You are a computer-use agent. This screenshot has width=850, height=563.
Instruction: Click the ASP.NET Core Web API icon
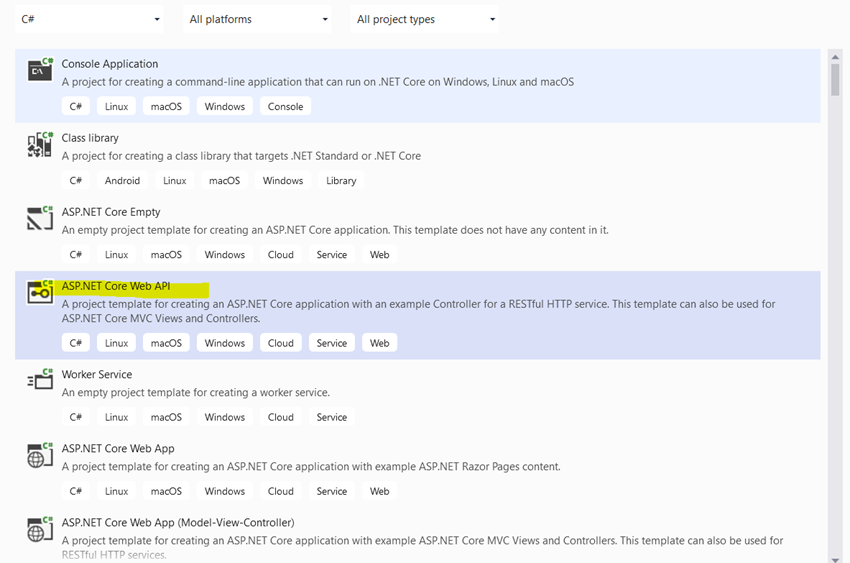tap(40, 292)
